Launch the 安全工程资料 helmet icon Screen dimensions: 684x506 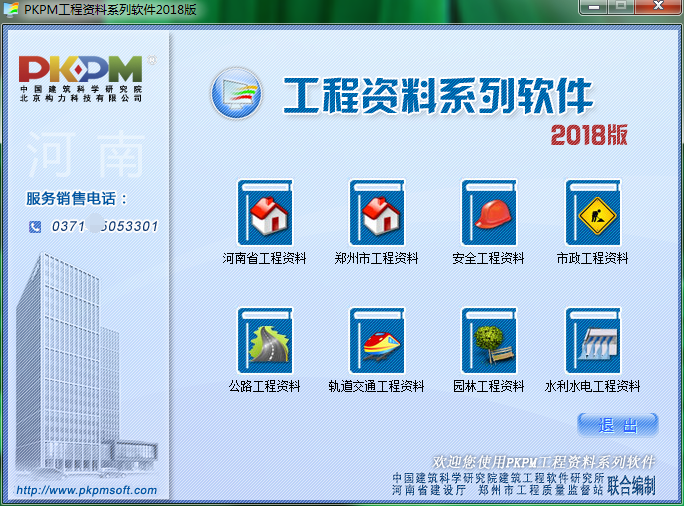click(x=489, y=212)
